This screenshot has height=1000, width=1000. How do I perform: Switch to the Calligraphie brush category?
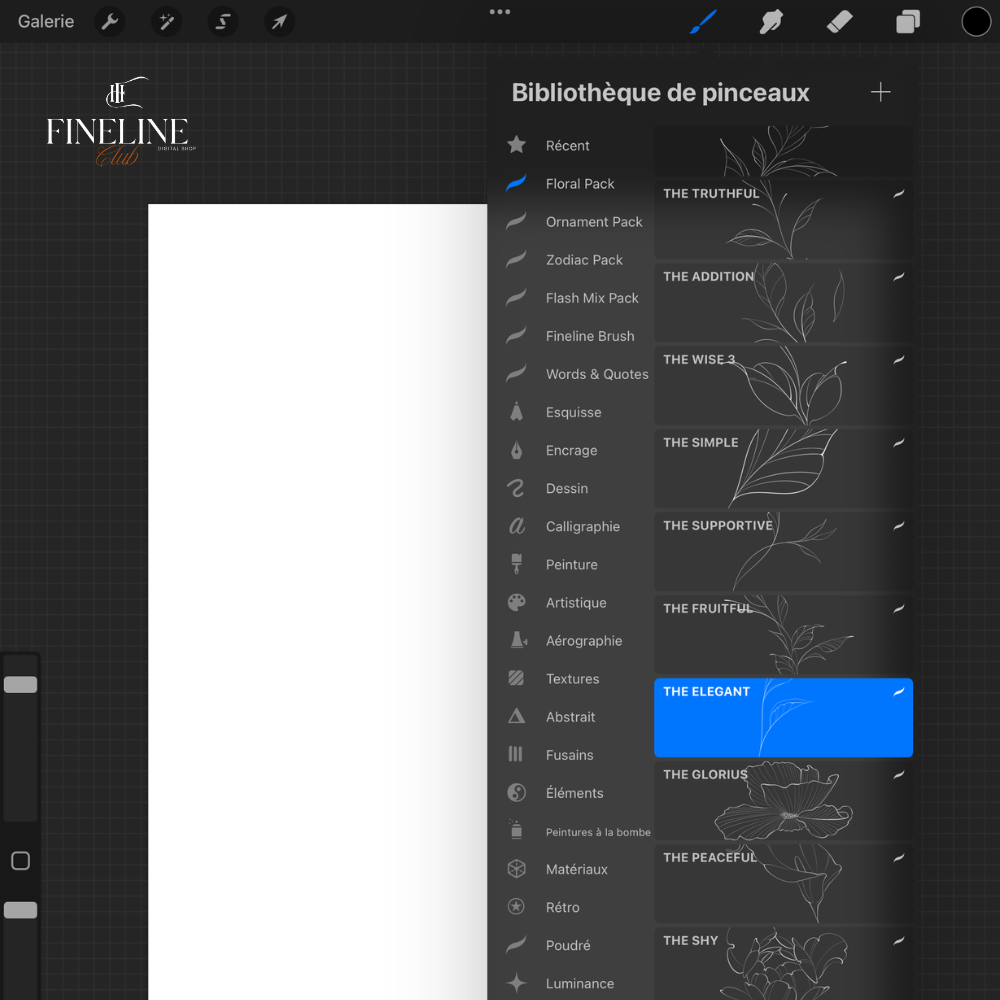click(x=582, y=527)
